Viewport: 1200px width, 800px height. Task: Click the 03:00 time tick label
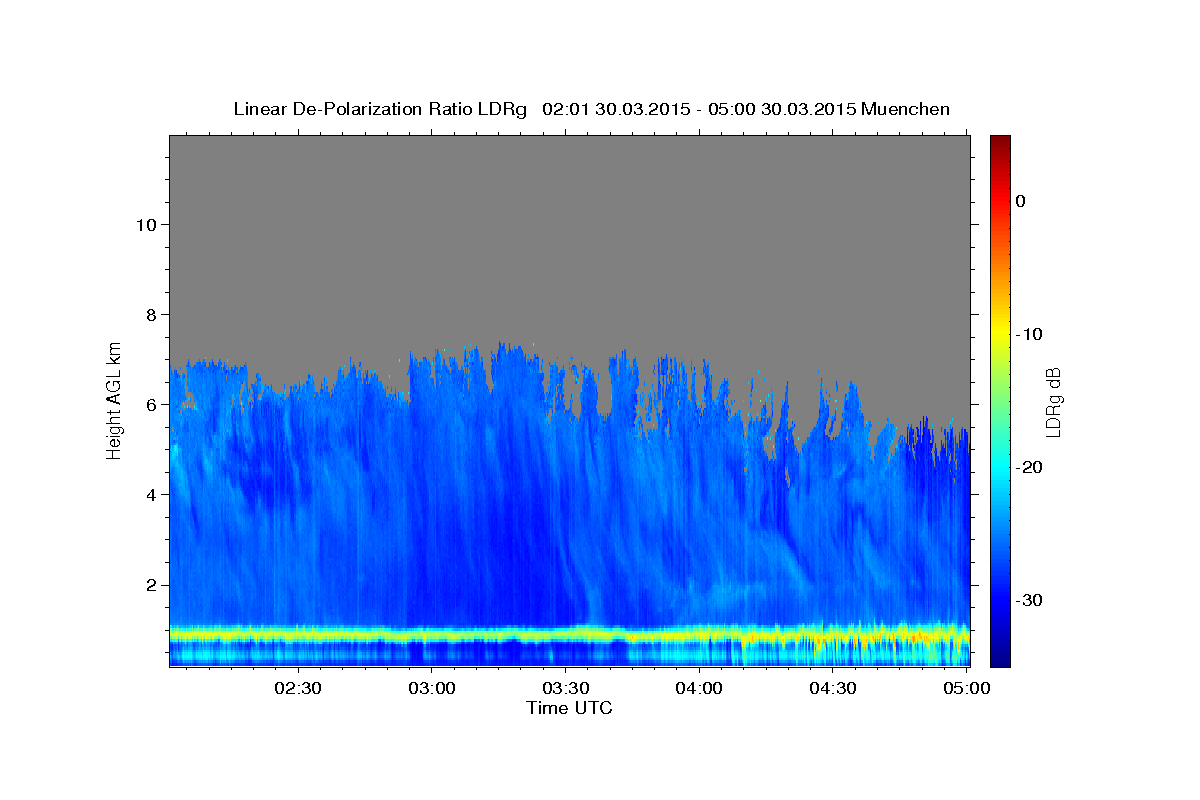tap(432, 689)
